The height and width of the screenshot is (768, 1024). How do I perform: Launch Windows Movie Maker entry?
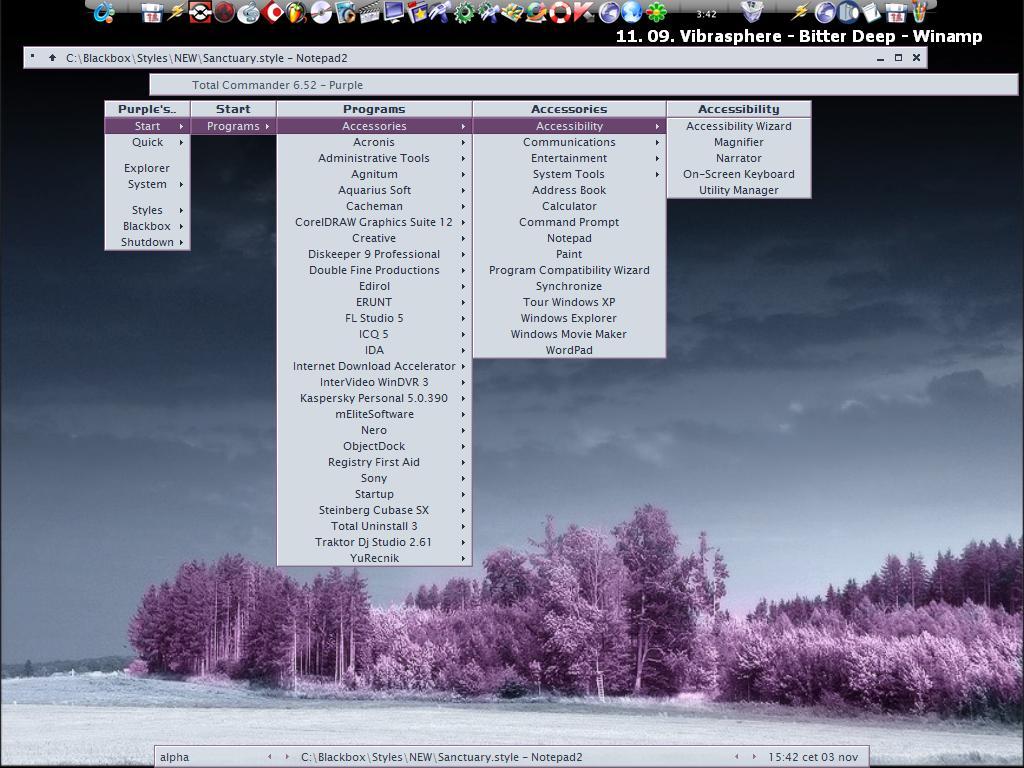(x=569, y=334)
